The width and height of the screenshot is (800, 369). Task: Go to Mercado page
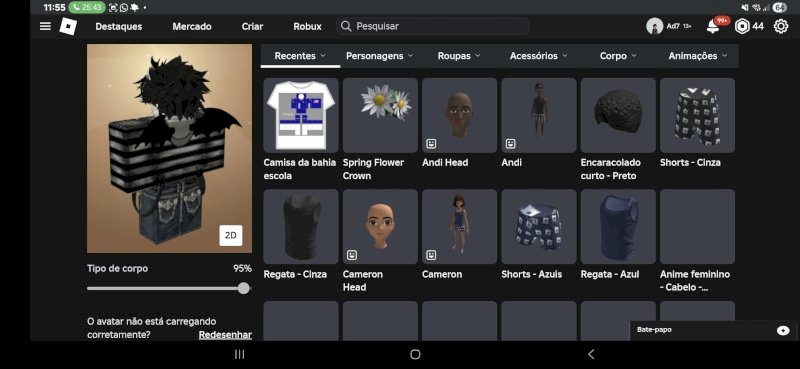point(192,27)
